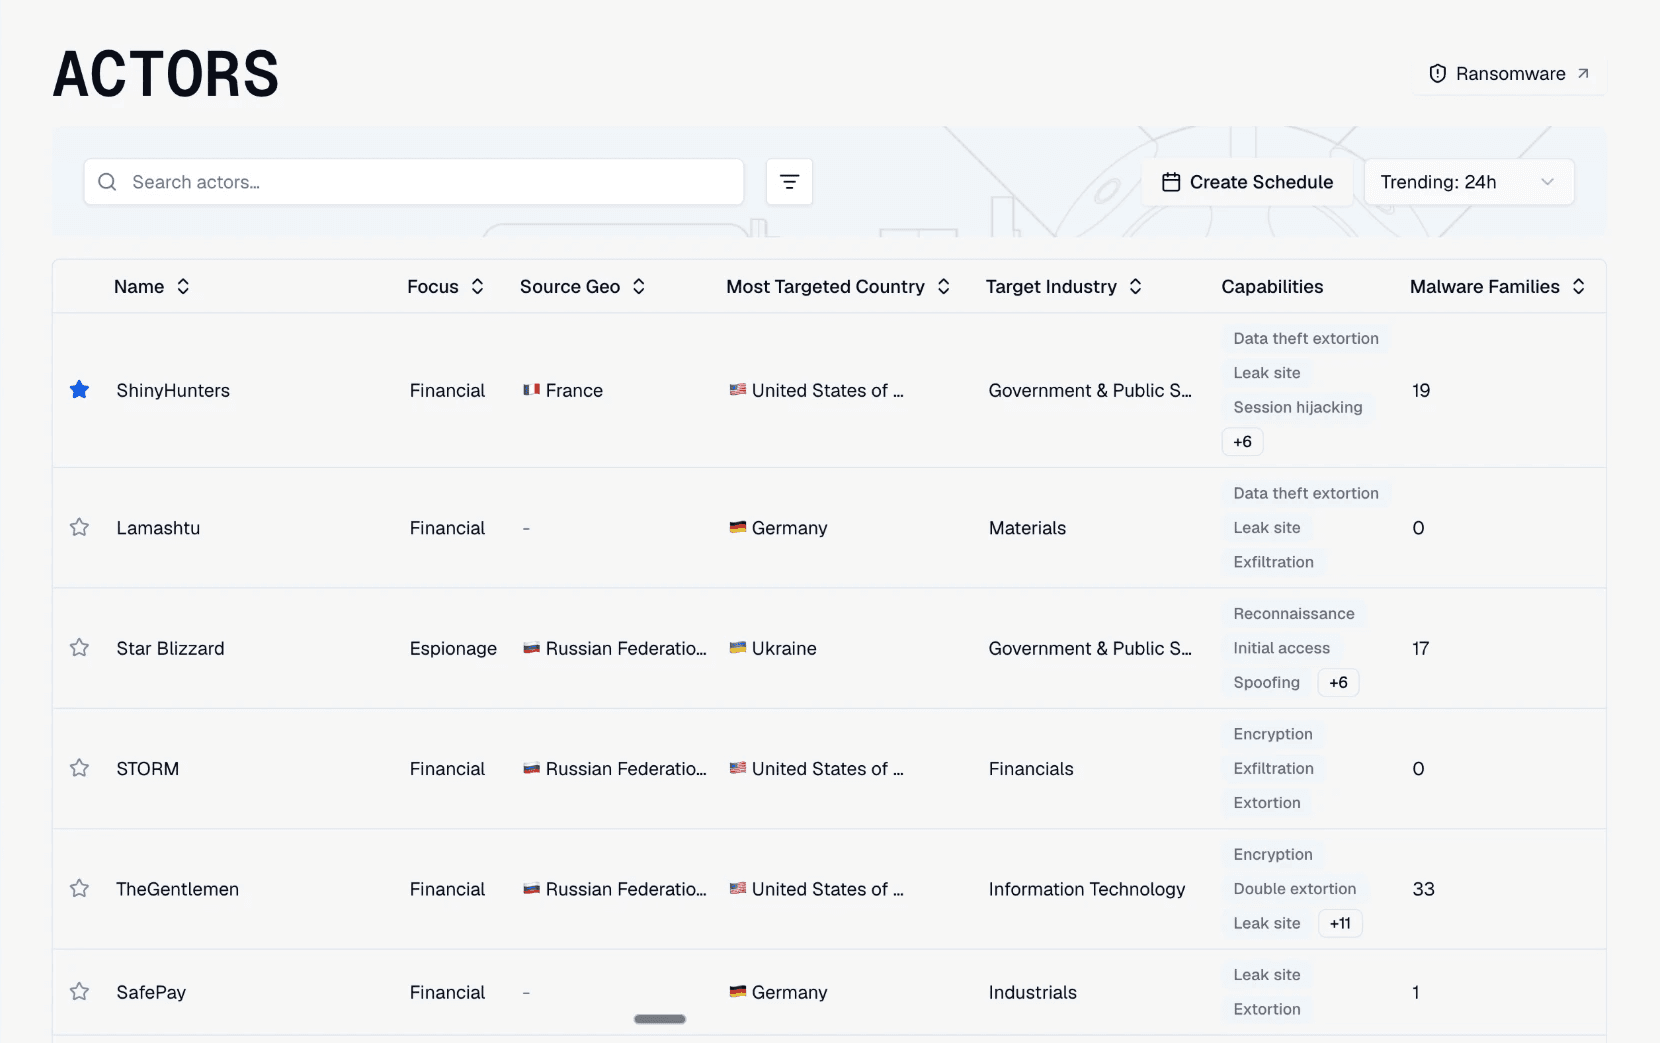Image resolution: width=1660 pixels, height=1043 pixels.
Task: Favorite TheGentlemen with the star
Action: (79, 888)
